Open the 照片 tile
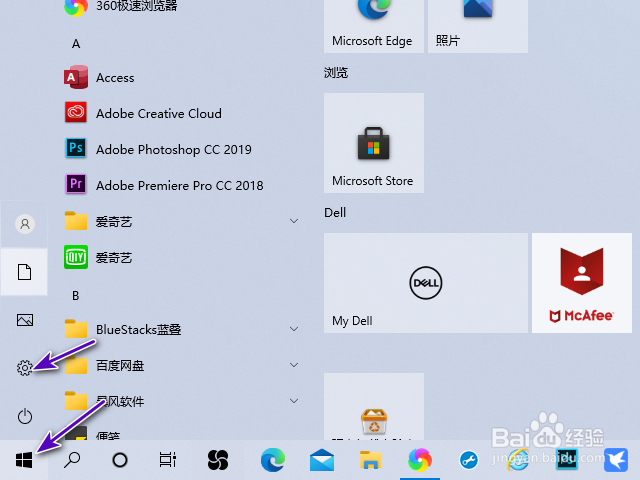 coord(478,24)
